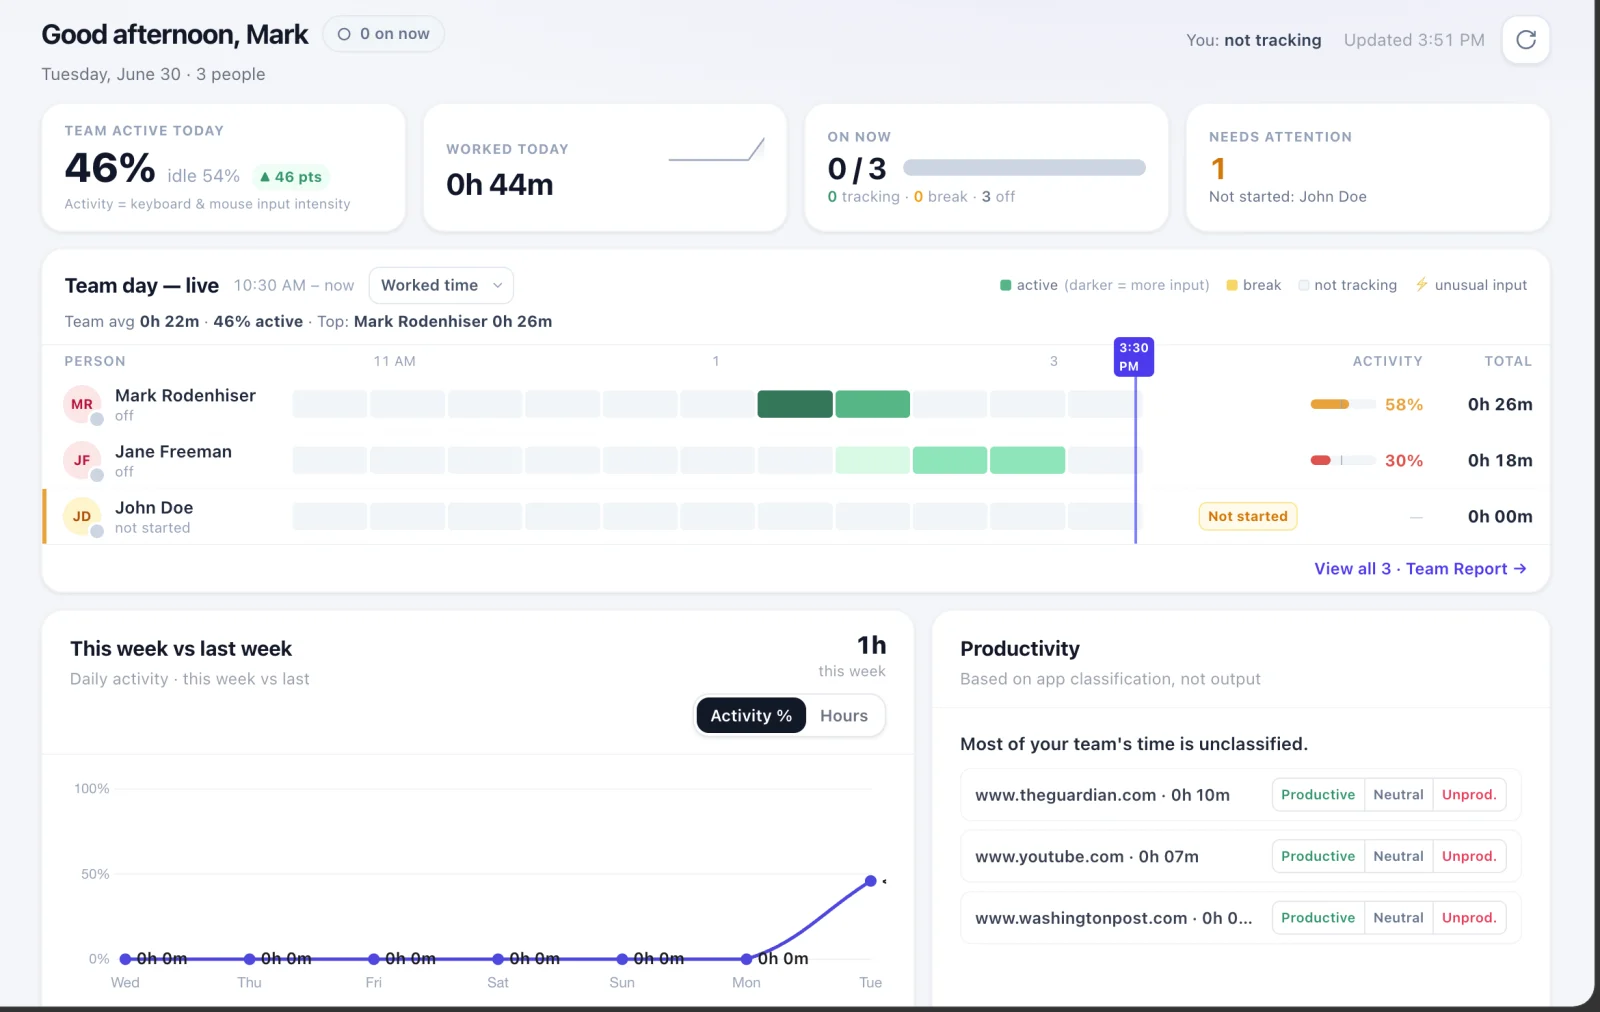The height and width of the screenshot is (1012, 1600).
Task: Click Mark Rodenhiser's MR avatar
Action: (x=82, y=404)
